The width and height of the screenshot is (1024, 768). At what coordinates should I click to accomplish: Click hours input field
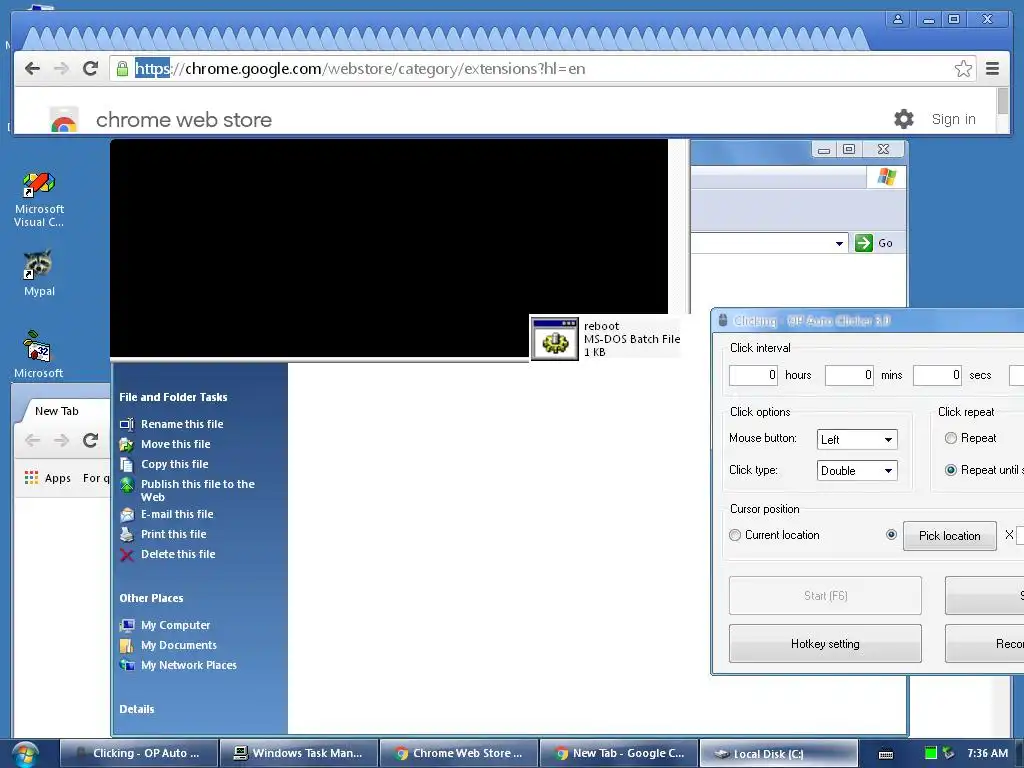pyautogui.click(x=754, y=375)
